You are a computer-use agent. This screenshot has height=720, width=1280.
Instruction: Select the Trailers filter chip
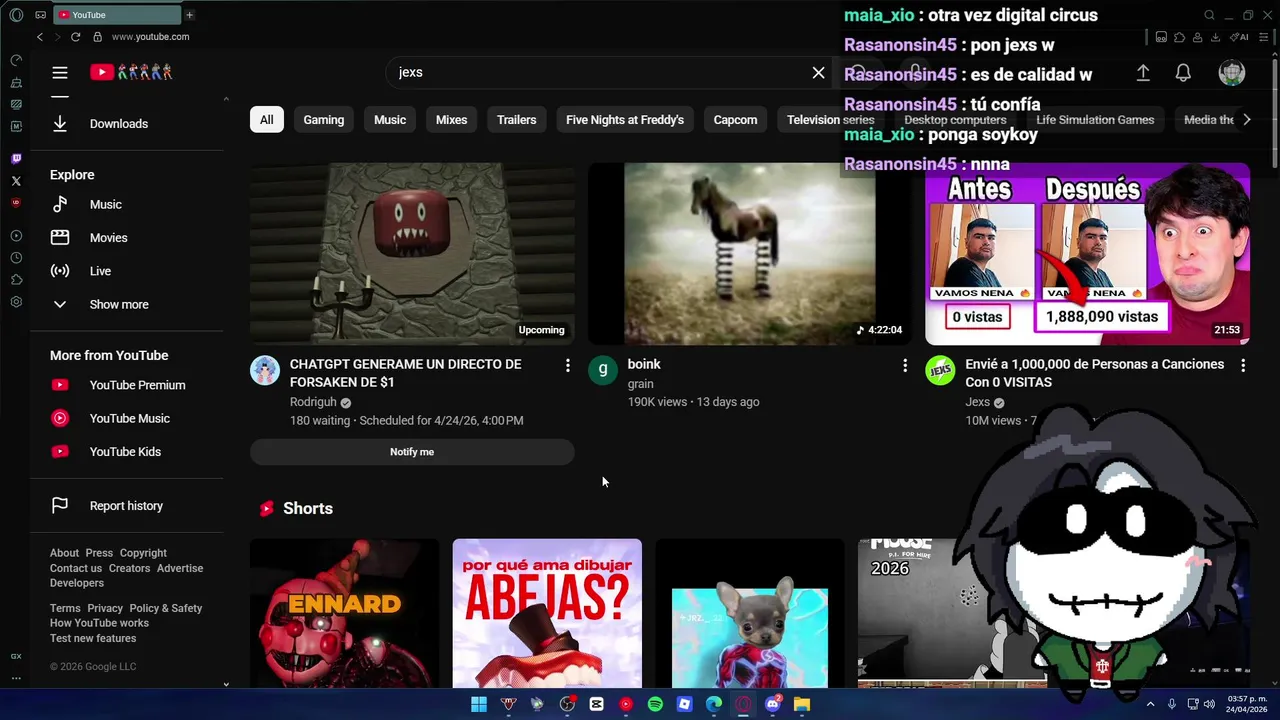[517, 120]
